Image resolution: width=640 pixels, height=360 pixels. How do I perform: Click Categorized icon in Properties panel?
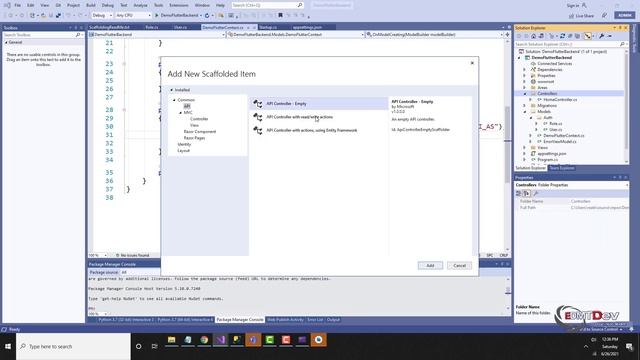click(x=518, y=193)
